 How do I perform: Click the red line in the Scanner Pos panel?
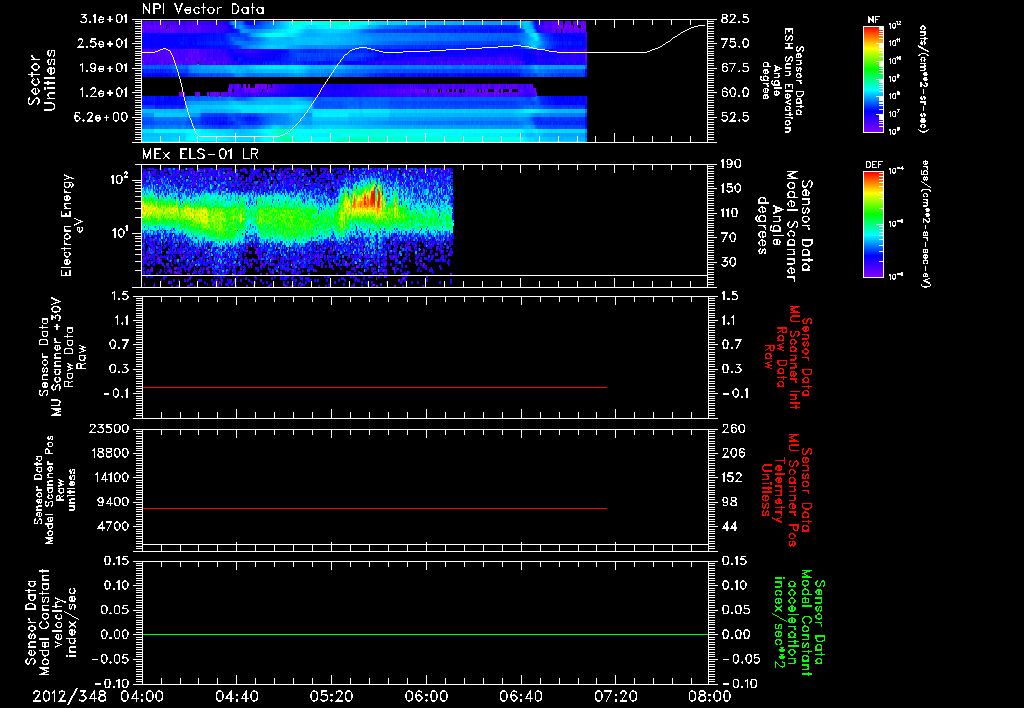click(x=374, y=508)
